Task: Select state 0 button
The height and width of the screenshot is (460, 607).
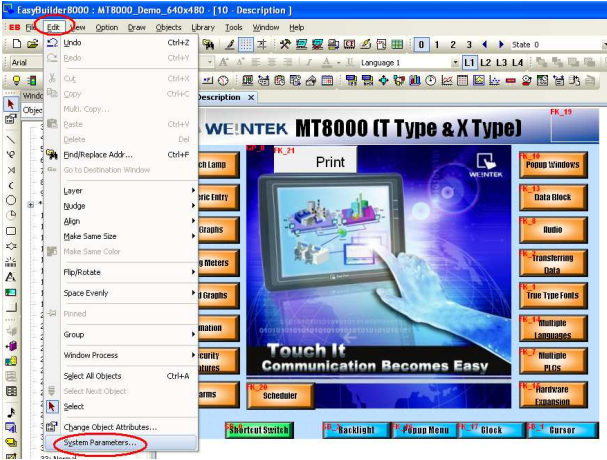Action: pos(421,45)
